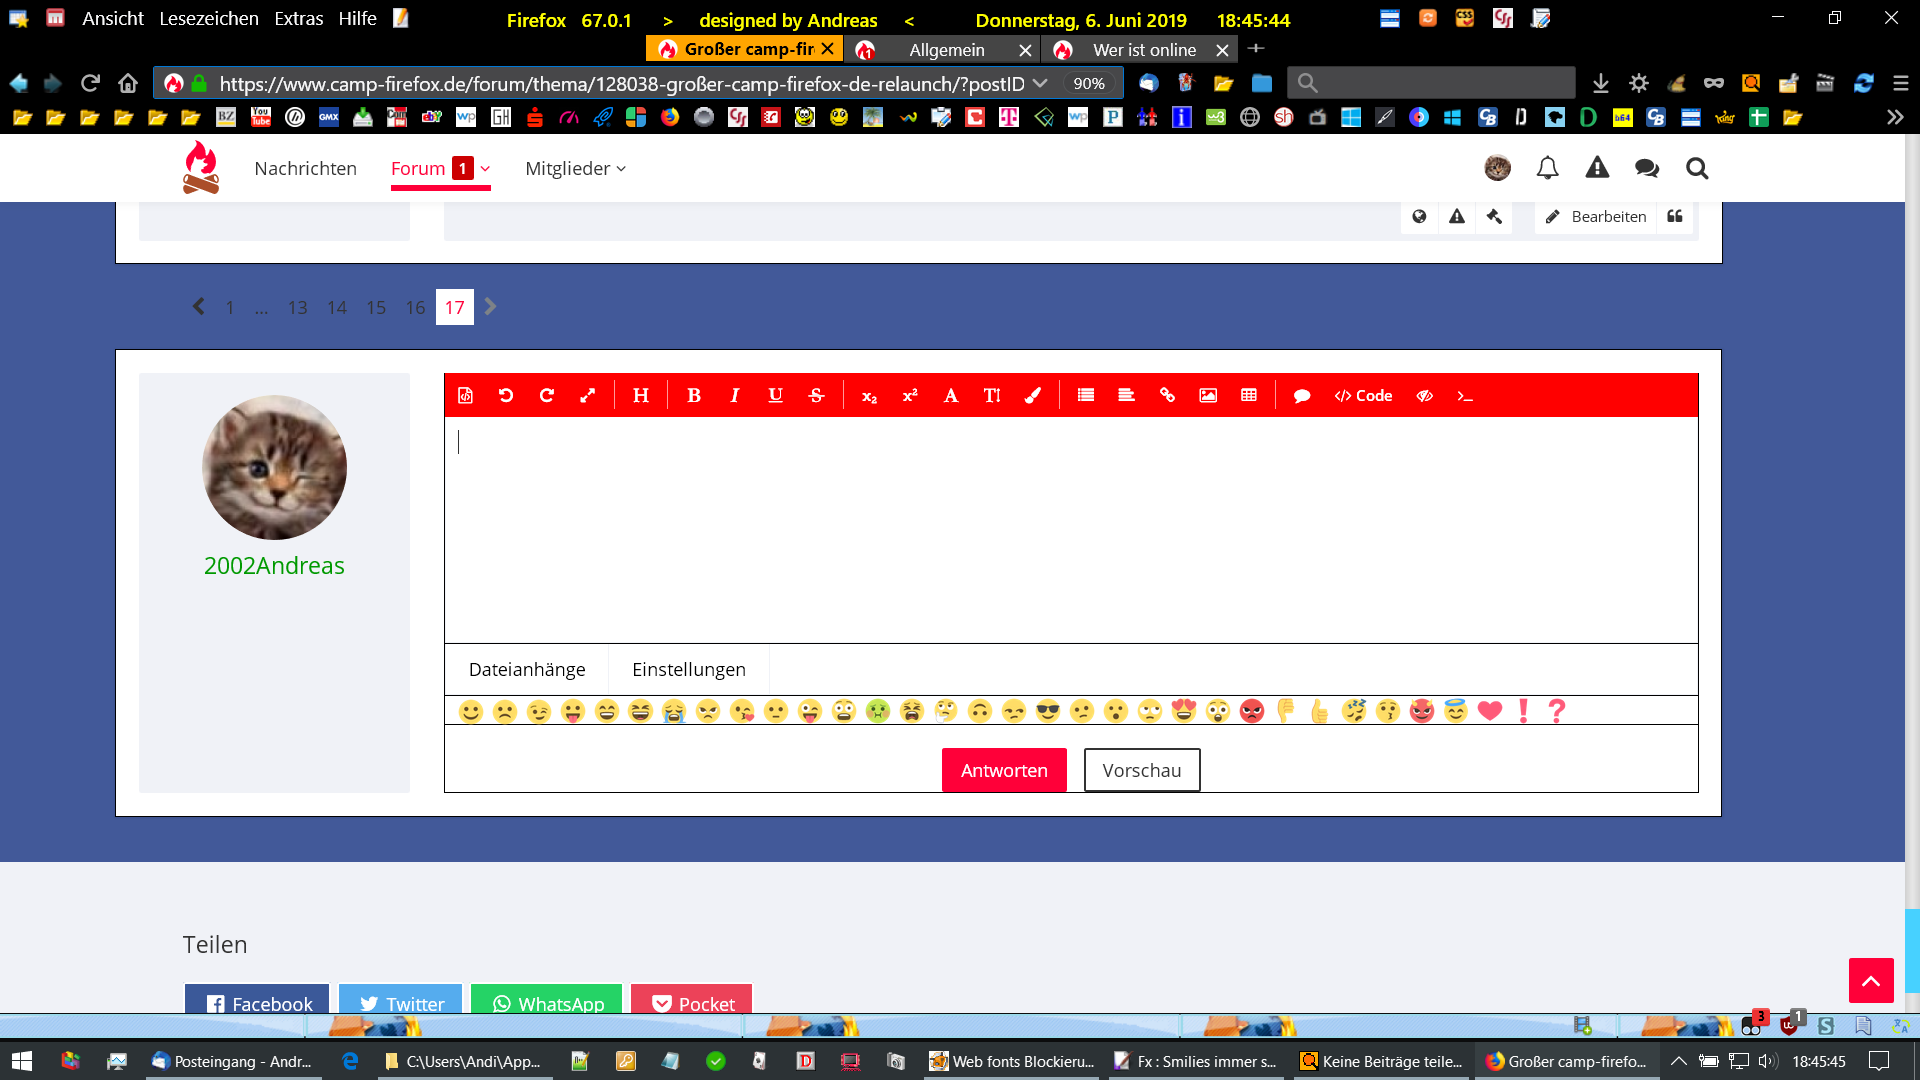Open the heading format dropdown
This screenshot has height=1080, width=1920.
(x=641, y=396)
